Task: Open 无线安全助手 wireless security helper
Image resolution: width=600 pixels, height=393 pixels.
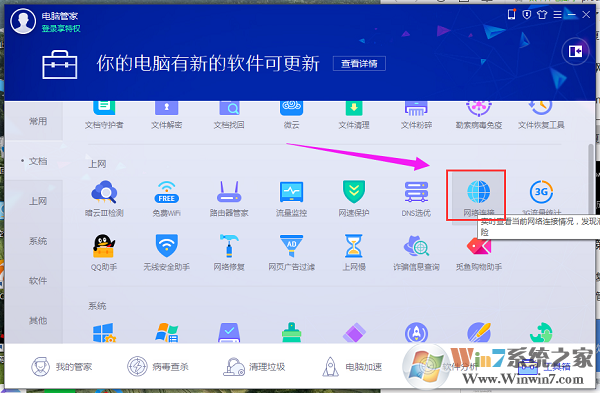Action: tap(166, 252)
